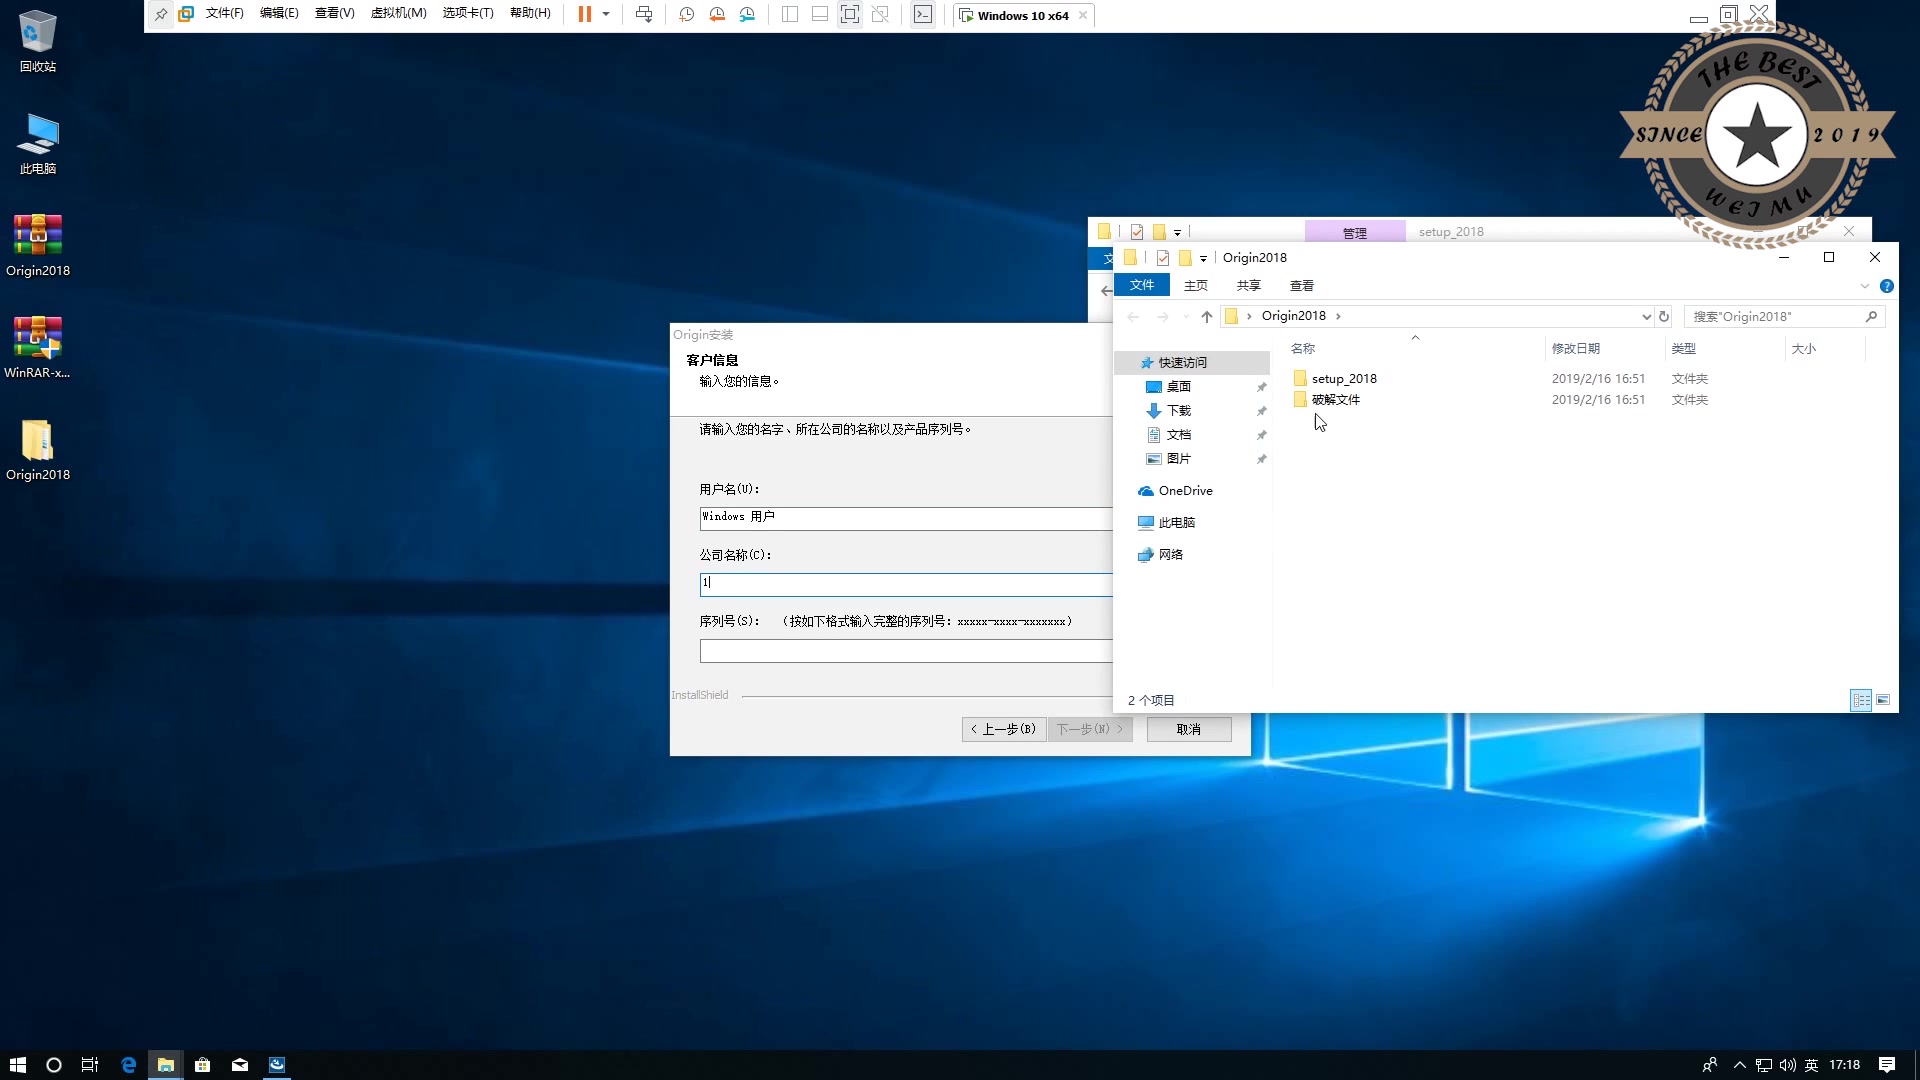
Task: Expand the Explorer ribbon chevron
Action: pos(1864,286)
